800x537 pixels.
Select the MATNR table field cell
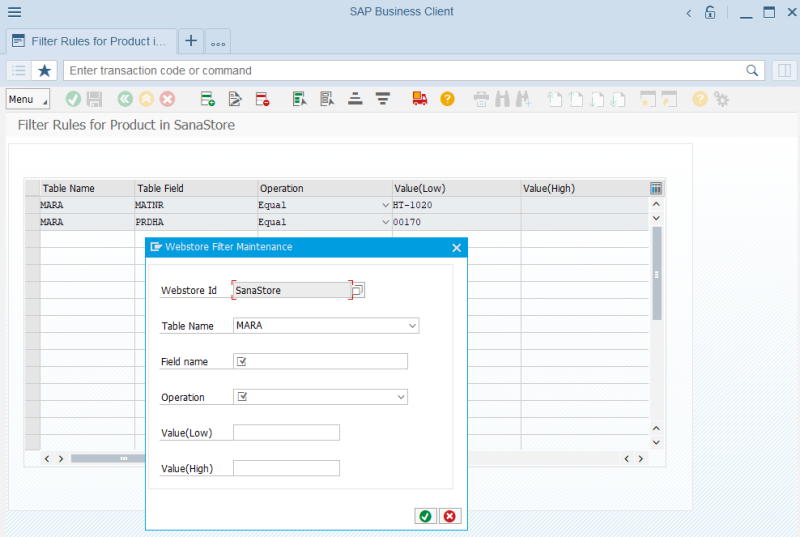(x=196, y=205)
